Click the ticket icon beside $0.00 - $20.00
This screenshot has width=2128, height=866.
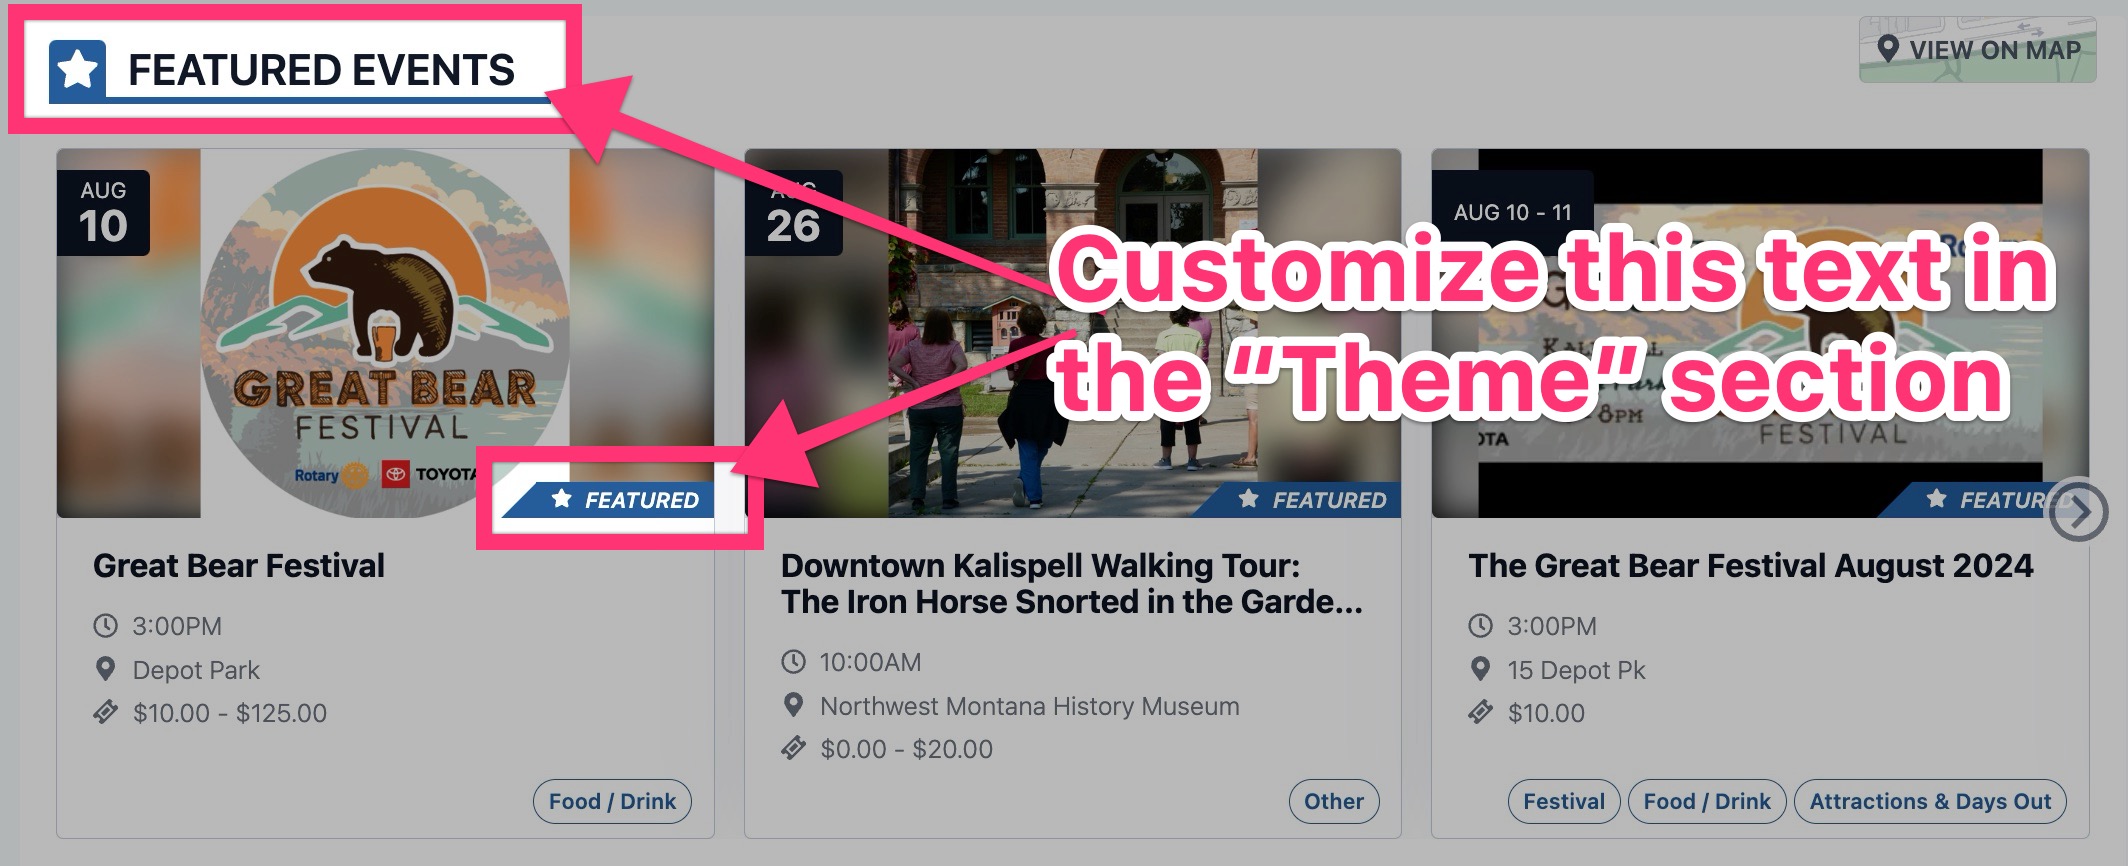(795, 748)
